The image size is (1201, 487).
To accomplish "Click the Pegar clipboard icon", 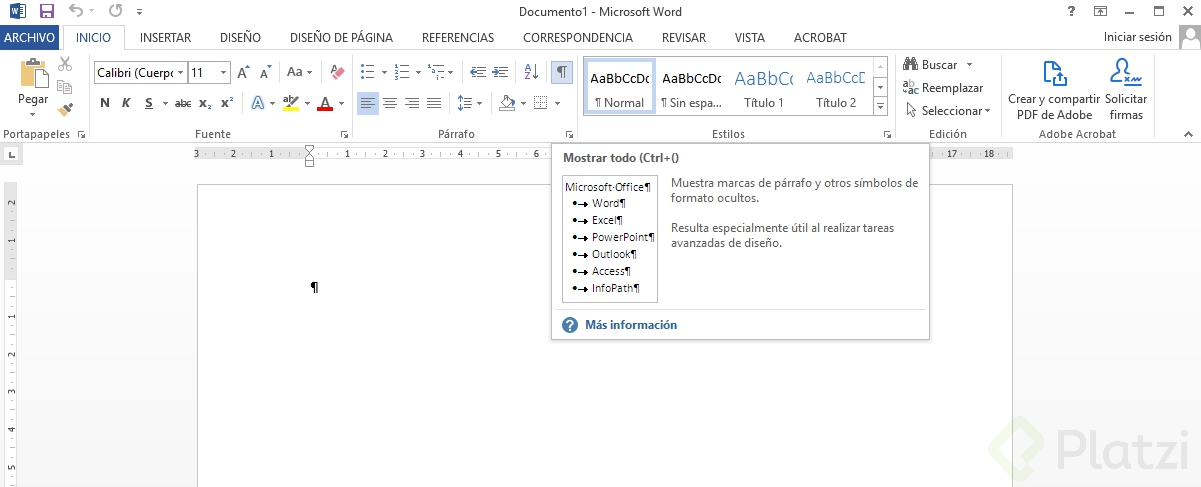I will tap(33, 73).
